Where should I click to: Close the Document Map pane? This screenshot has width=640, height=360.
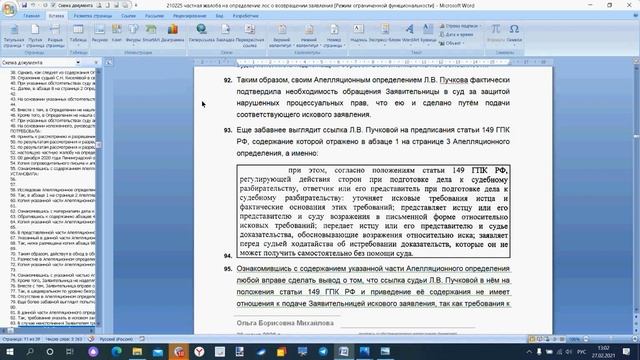click(96, 62)
